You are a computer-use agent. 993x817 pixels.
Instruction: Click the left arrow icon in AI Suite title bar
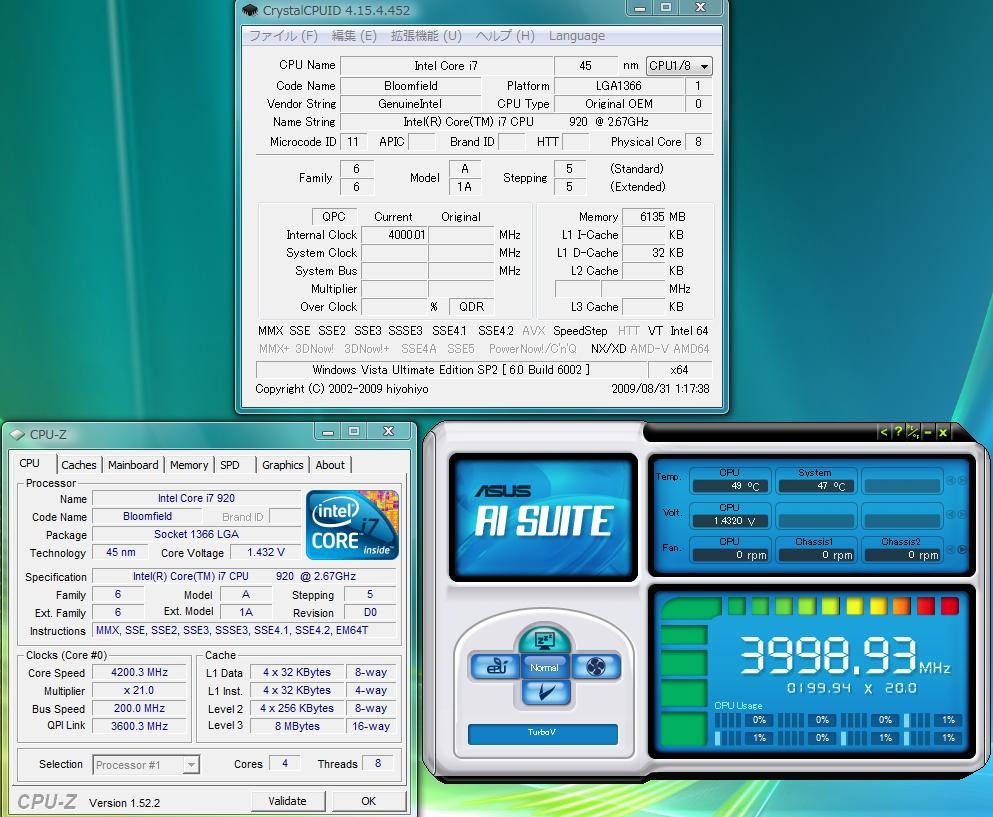coord(883,432)
